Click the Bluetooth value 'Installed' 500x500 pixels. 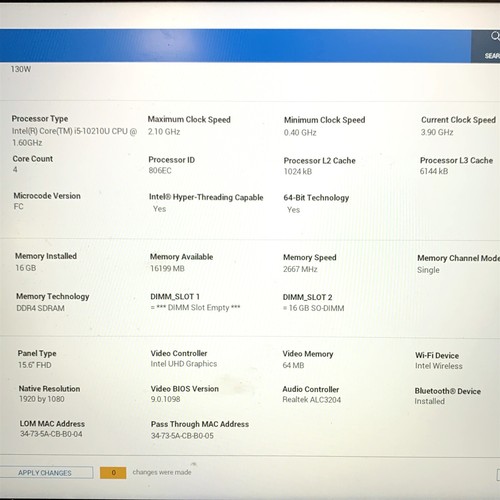pyautogui.click(x=429, y=401)
